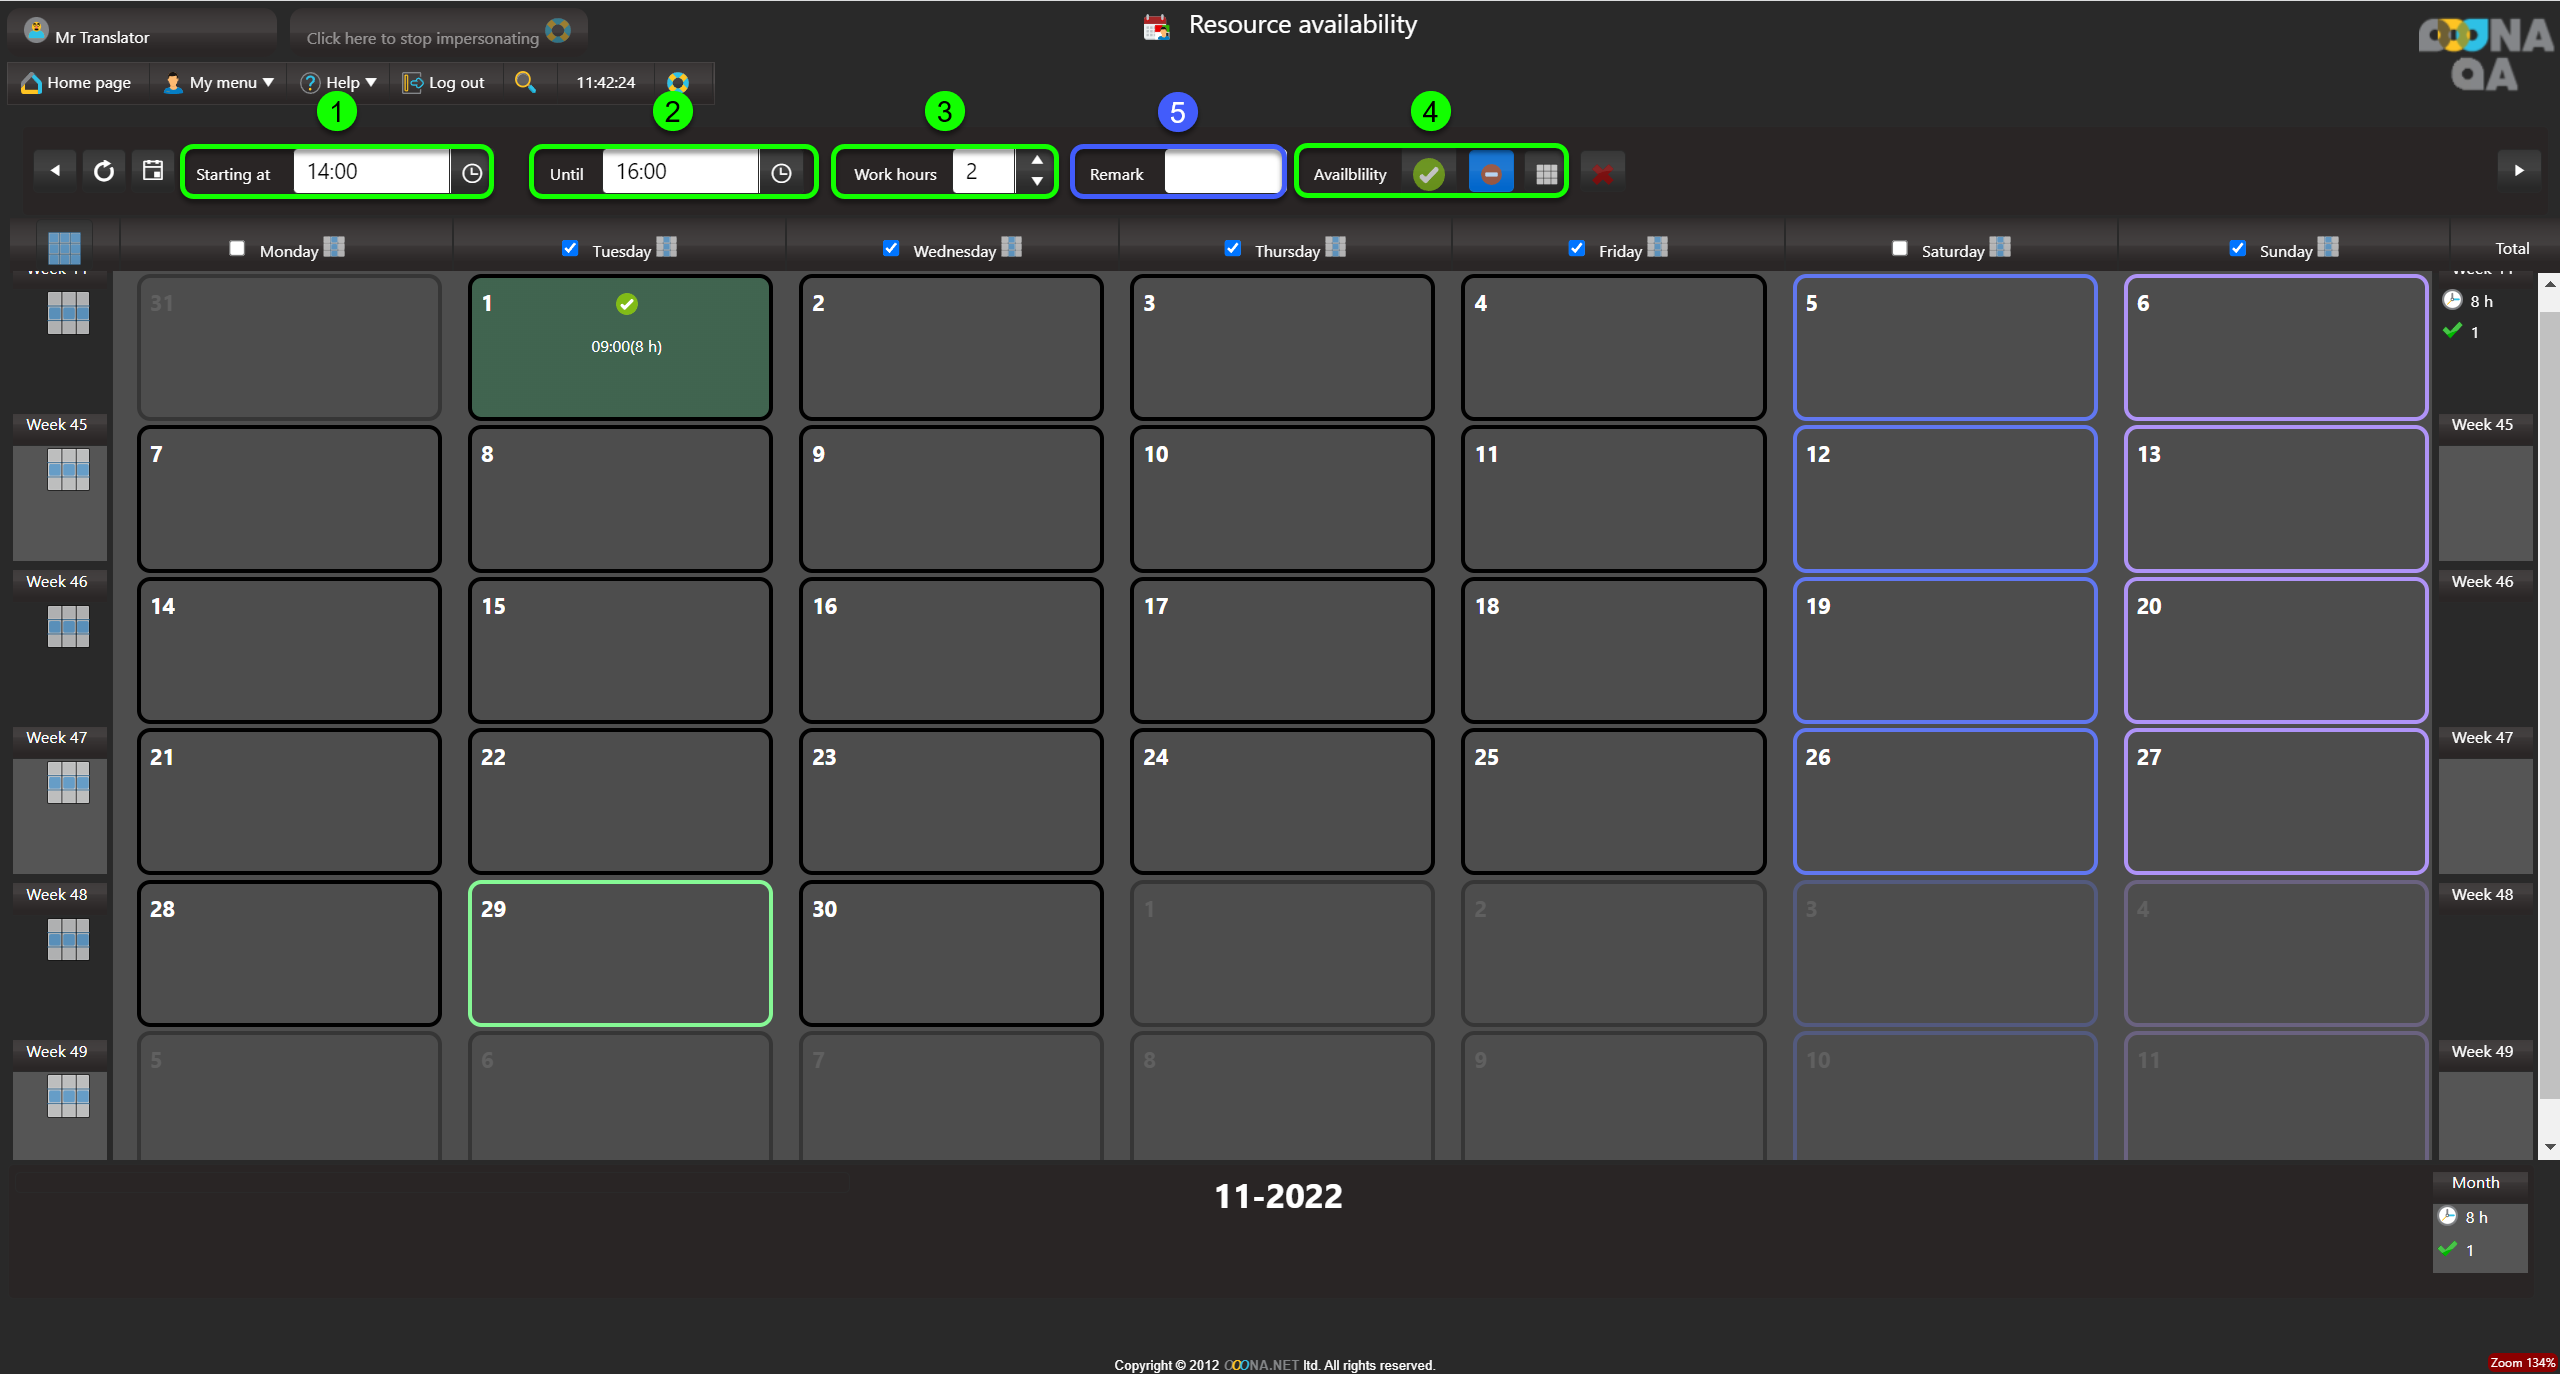Click the red X delete icon
Screen dimensions: 2560x1374
tap(1602, 174)
